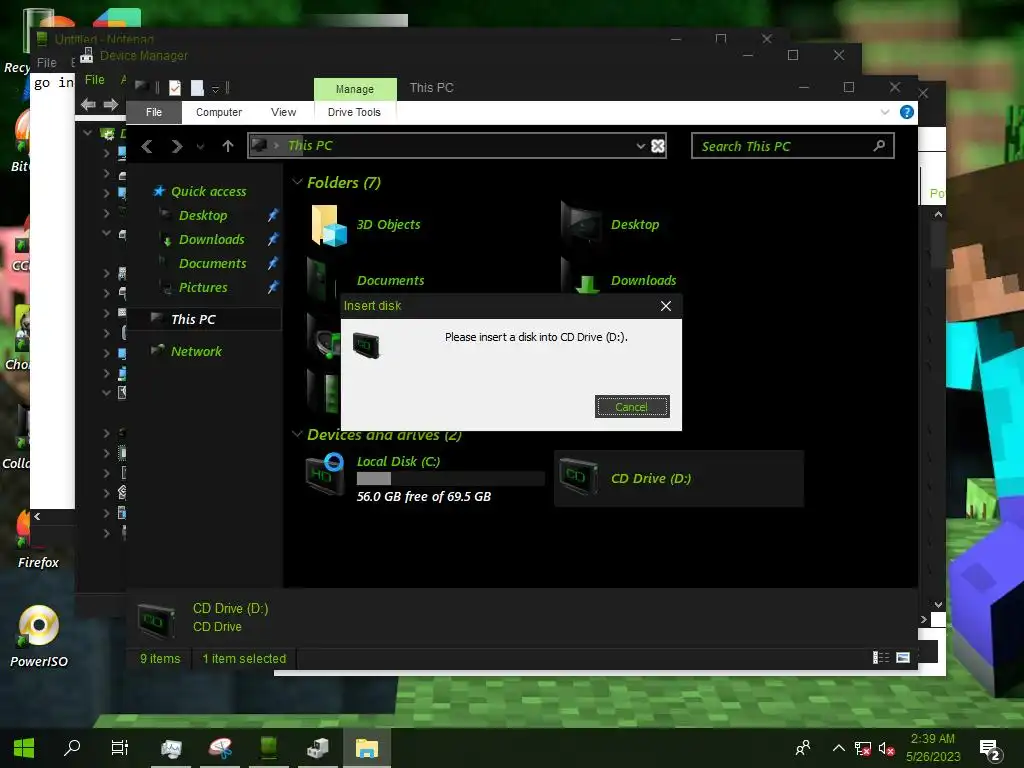The width and height of the screenshot is (1024, 768).
Task: Open the Computer ribbon tab
Action: pyautogui.click(x=219, y=112)
